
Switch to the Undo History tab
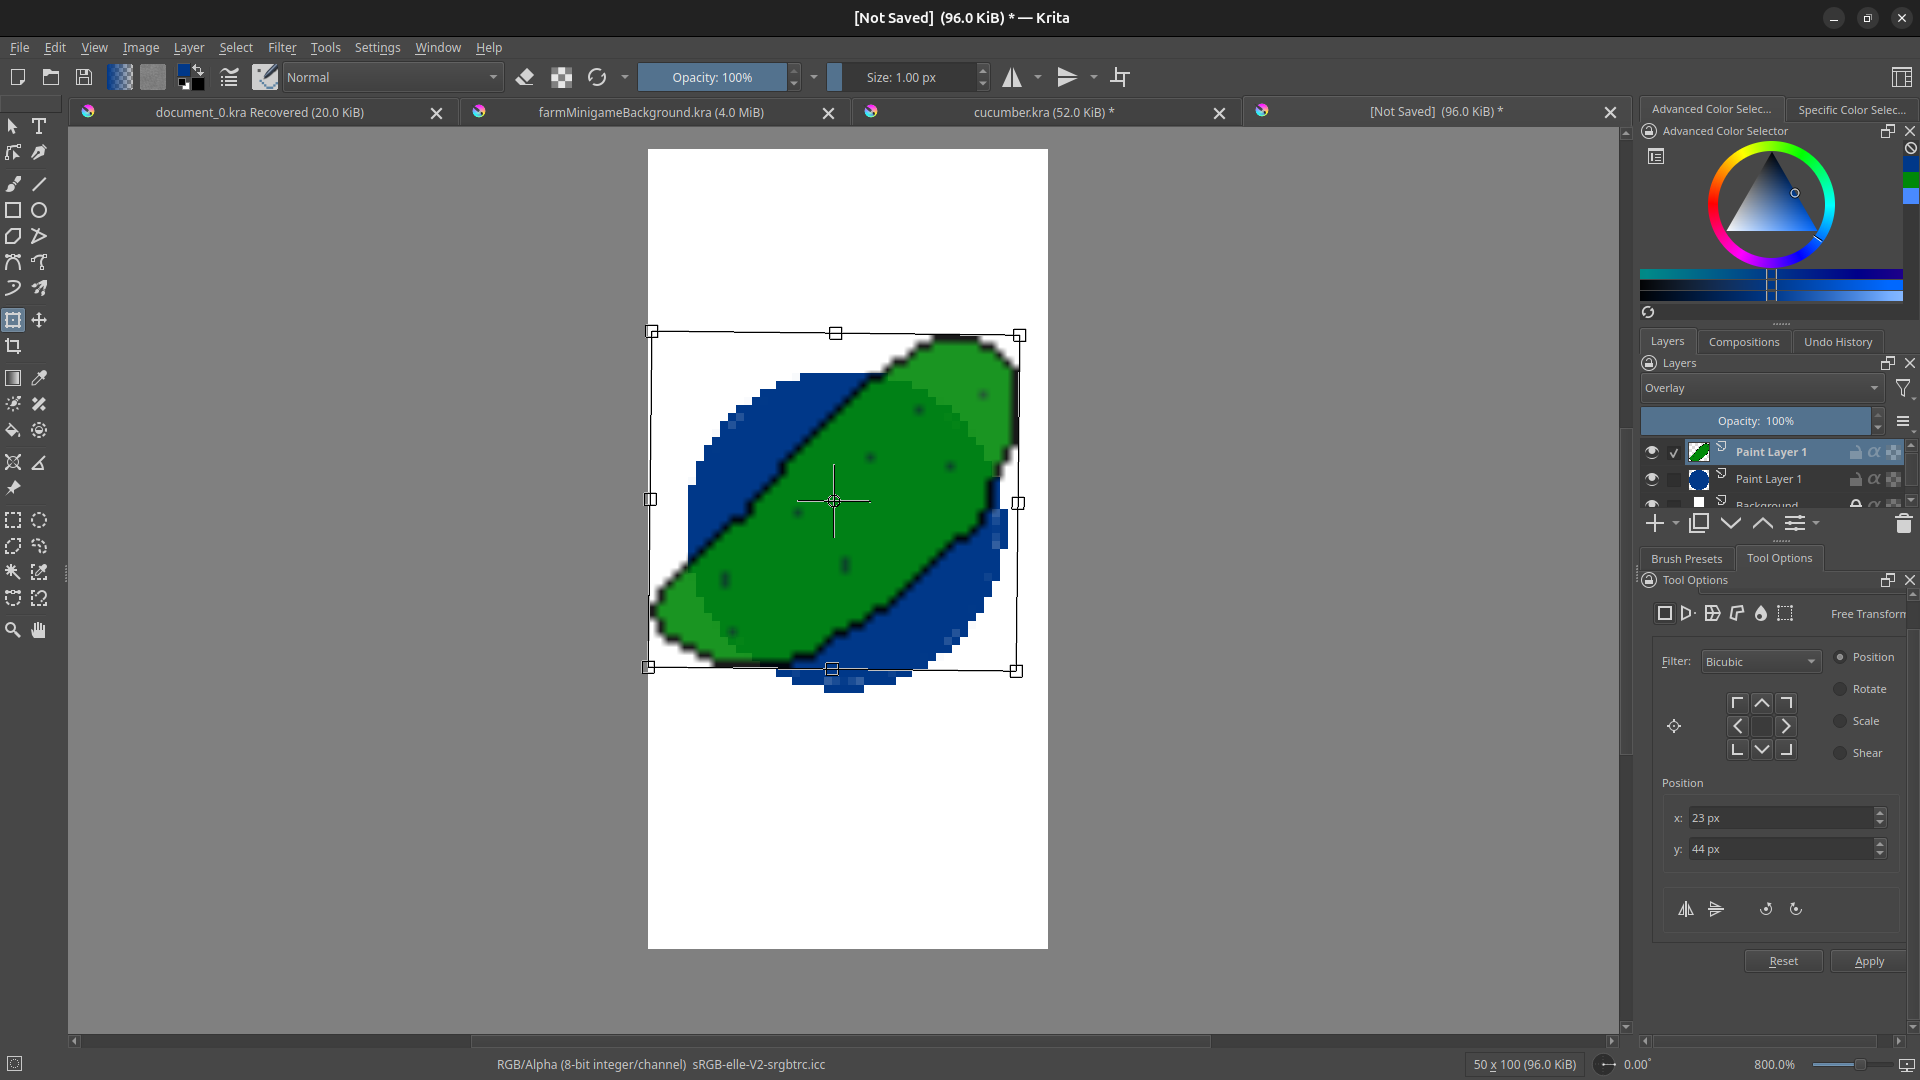click(x=1837, y=342)
